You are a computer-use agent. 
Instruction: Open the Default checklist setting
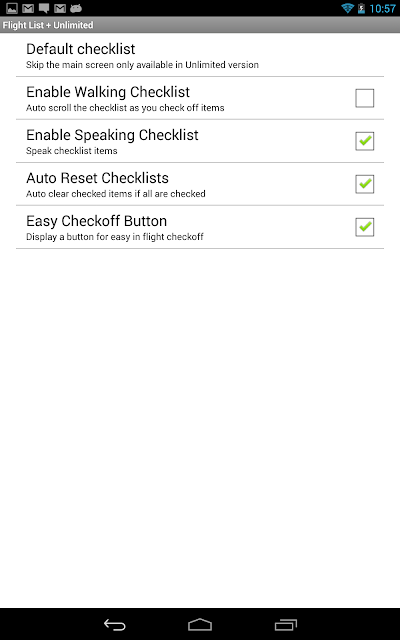200,55
